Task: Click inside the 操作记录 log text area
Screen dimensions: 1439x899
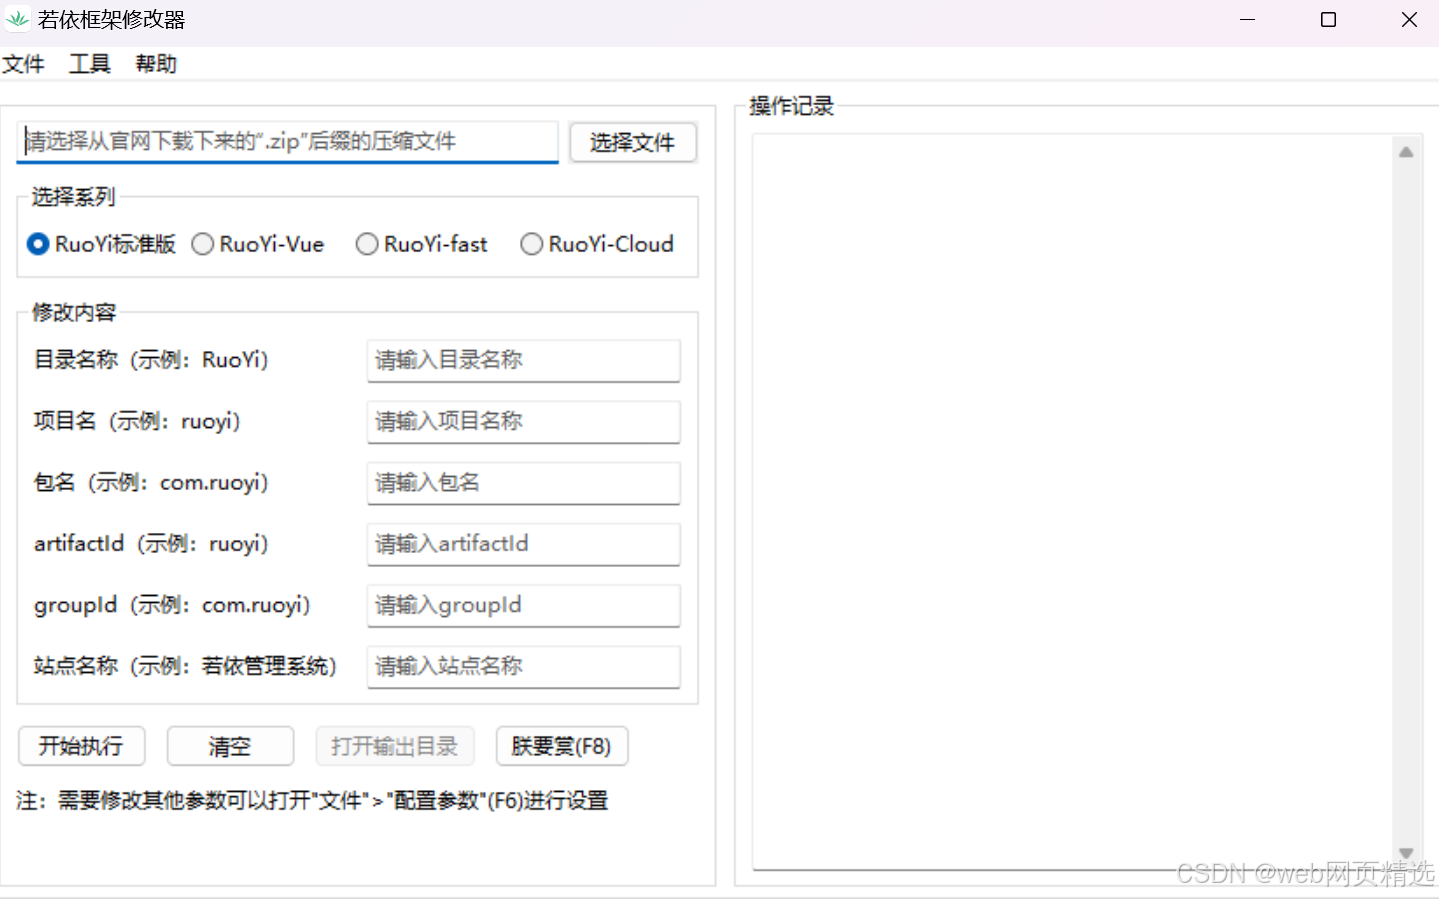Action: click(1073, 502)
